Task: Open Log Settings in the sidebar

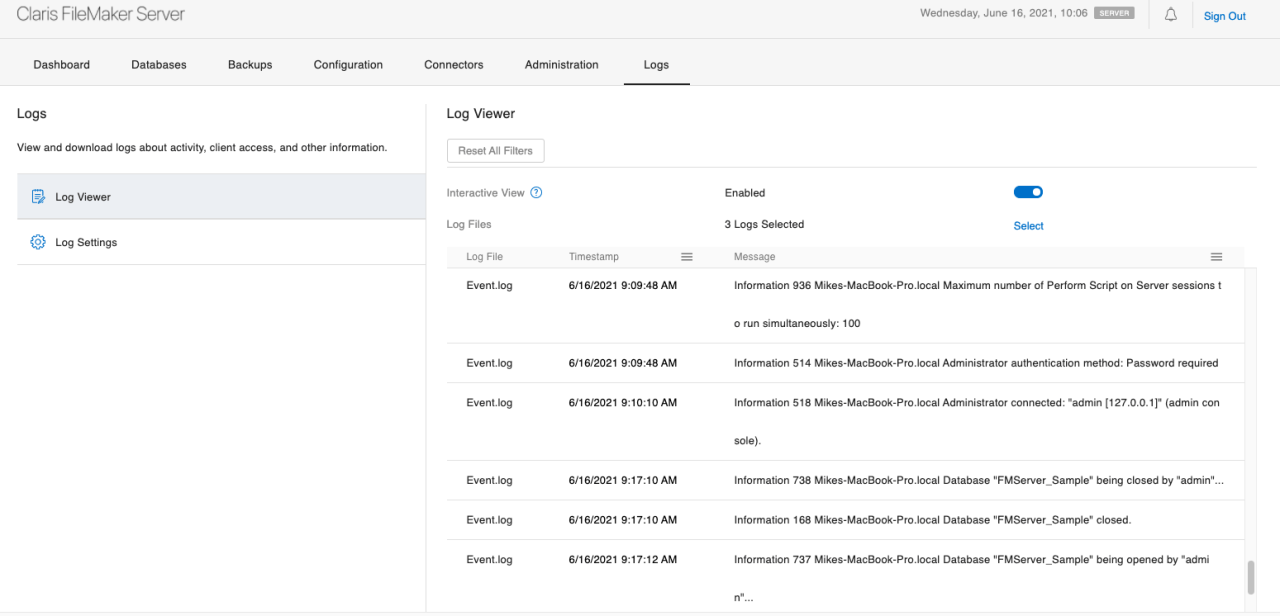Action: (x=222, y=242)
